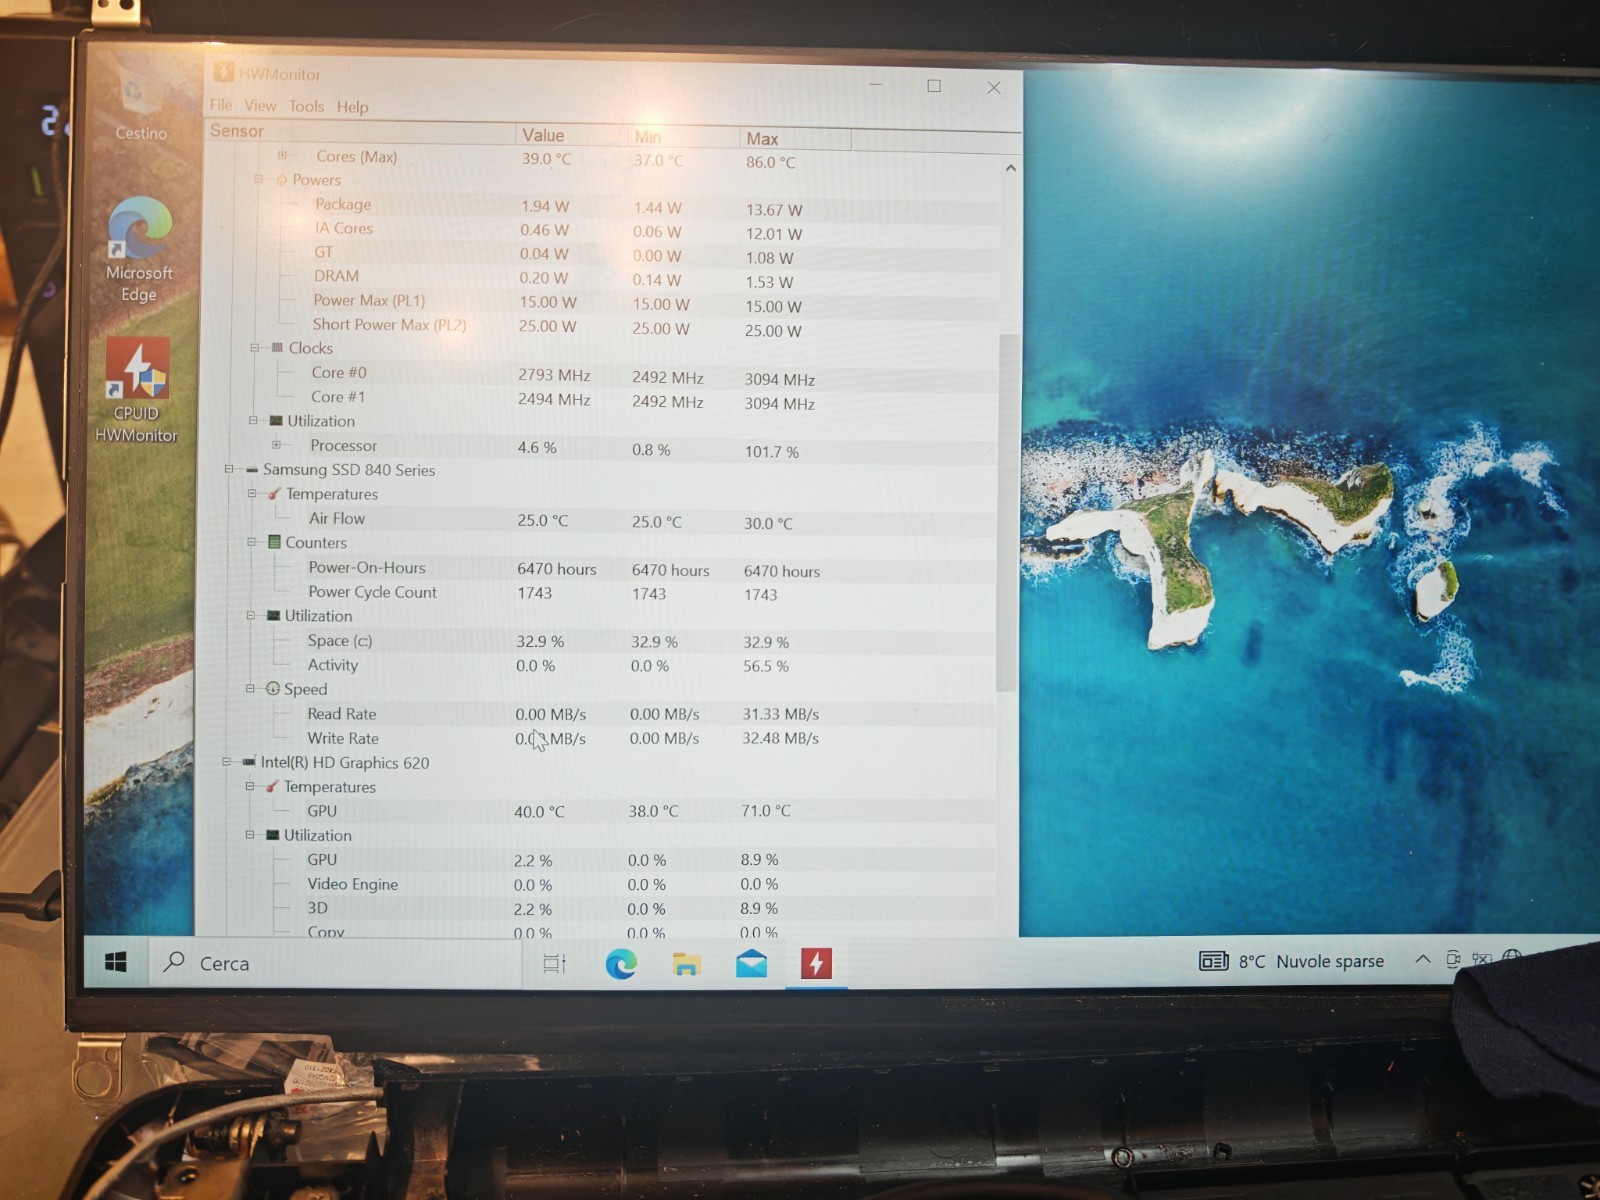
Task: Click the Min column header
Action: coord(685,137)
